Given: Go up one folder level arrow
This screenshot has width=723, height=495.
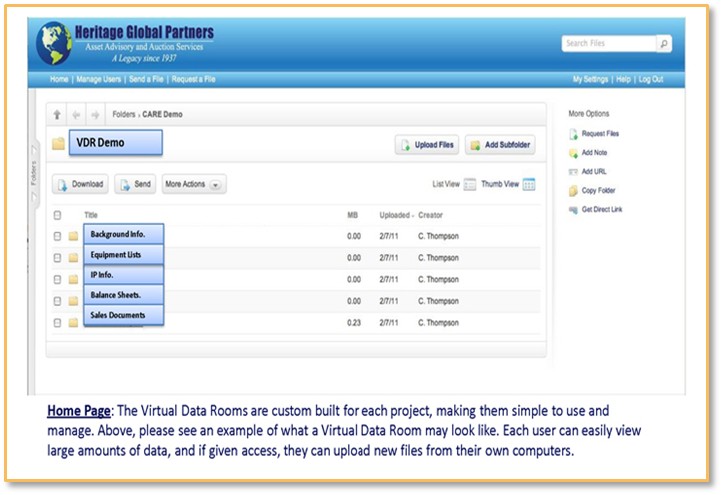Looking at the screenshot, I should point(57,114).
